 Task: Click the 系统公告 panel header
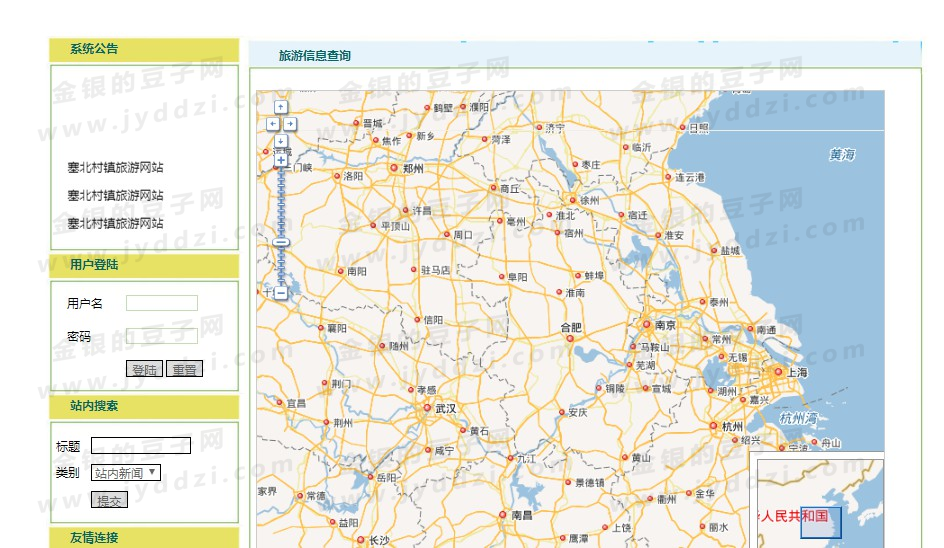click(x=144, y=49)
